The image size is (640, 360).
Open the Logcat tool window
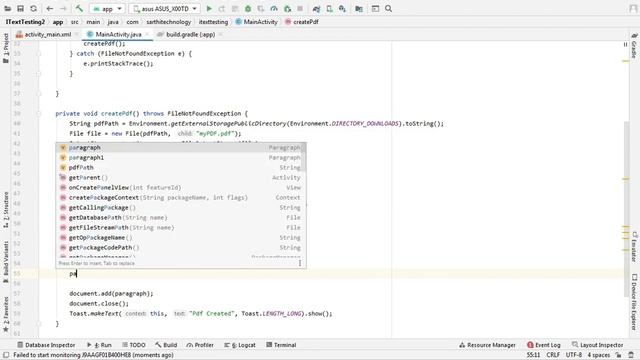pyautogui.click(x=240, y=345)
